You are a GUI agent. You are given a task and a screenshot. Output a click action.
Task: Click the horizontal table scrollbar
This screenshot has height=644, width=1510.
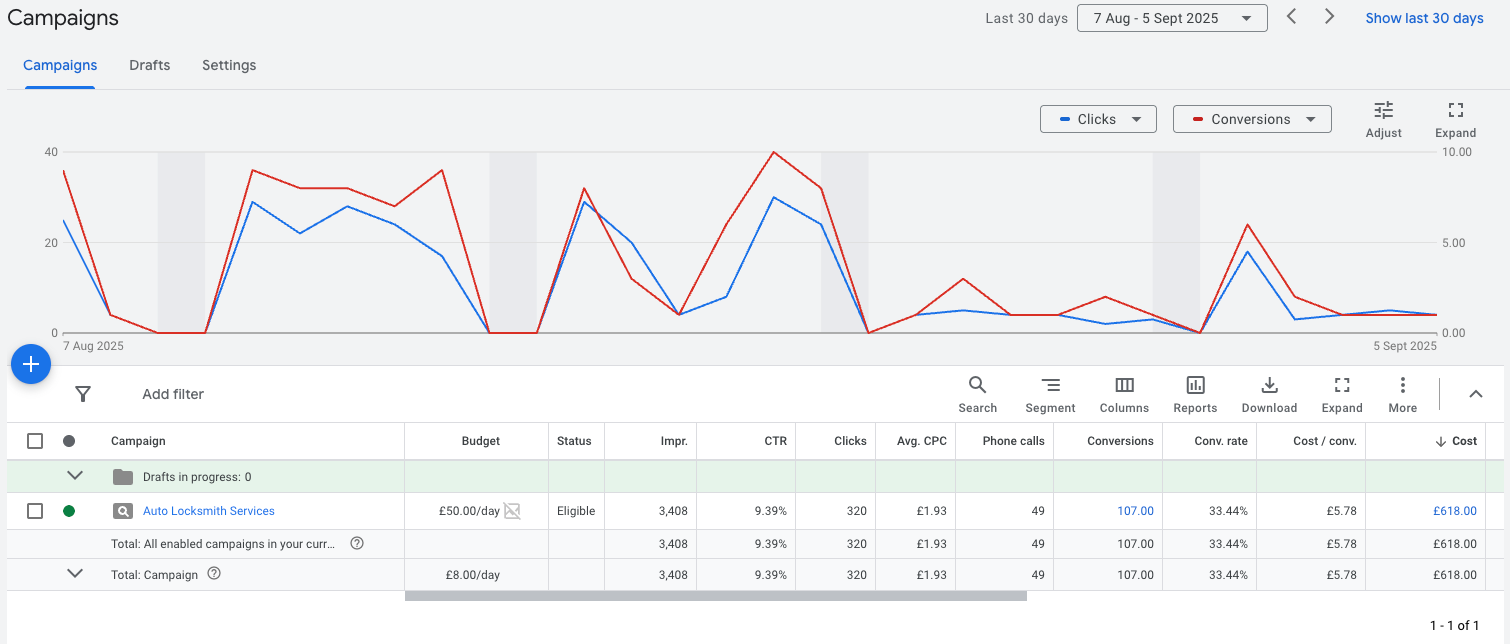(715, 596)
